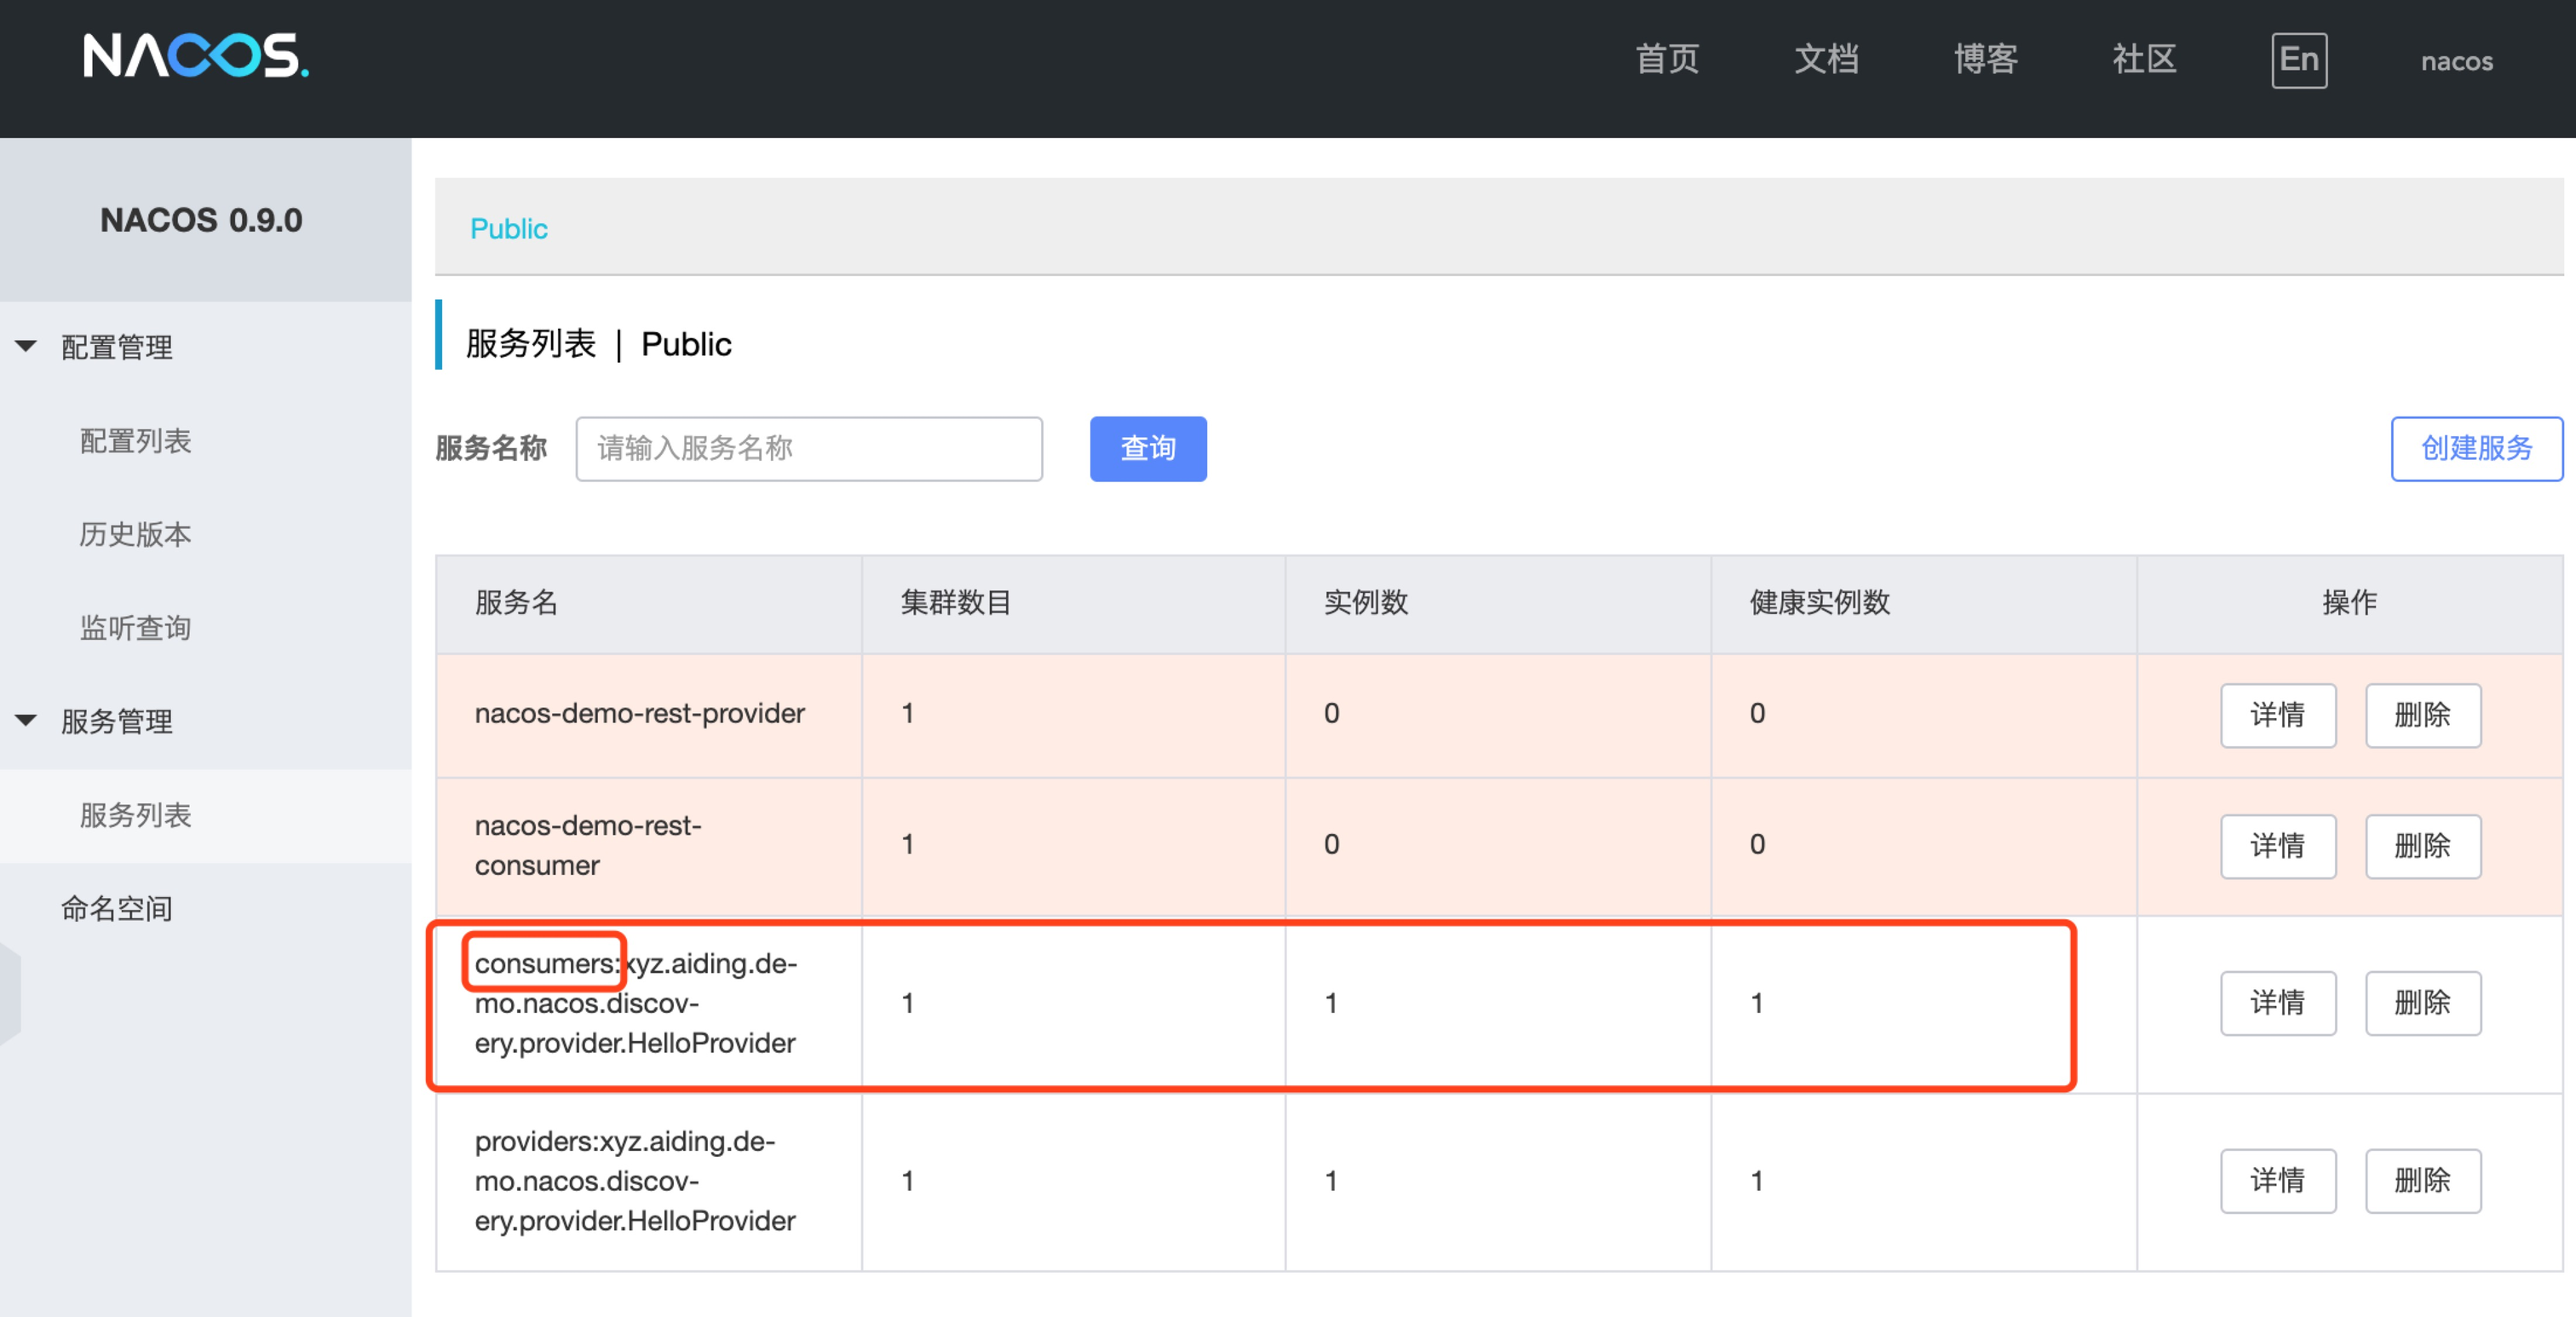Screen dimensions: 2576x1317
Task: Click the 服务名称 search input field
Action: (x=809, y=449)
